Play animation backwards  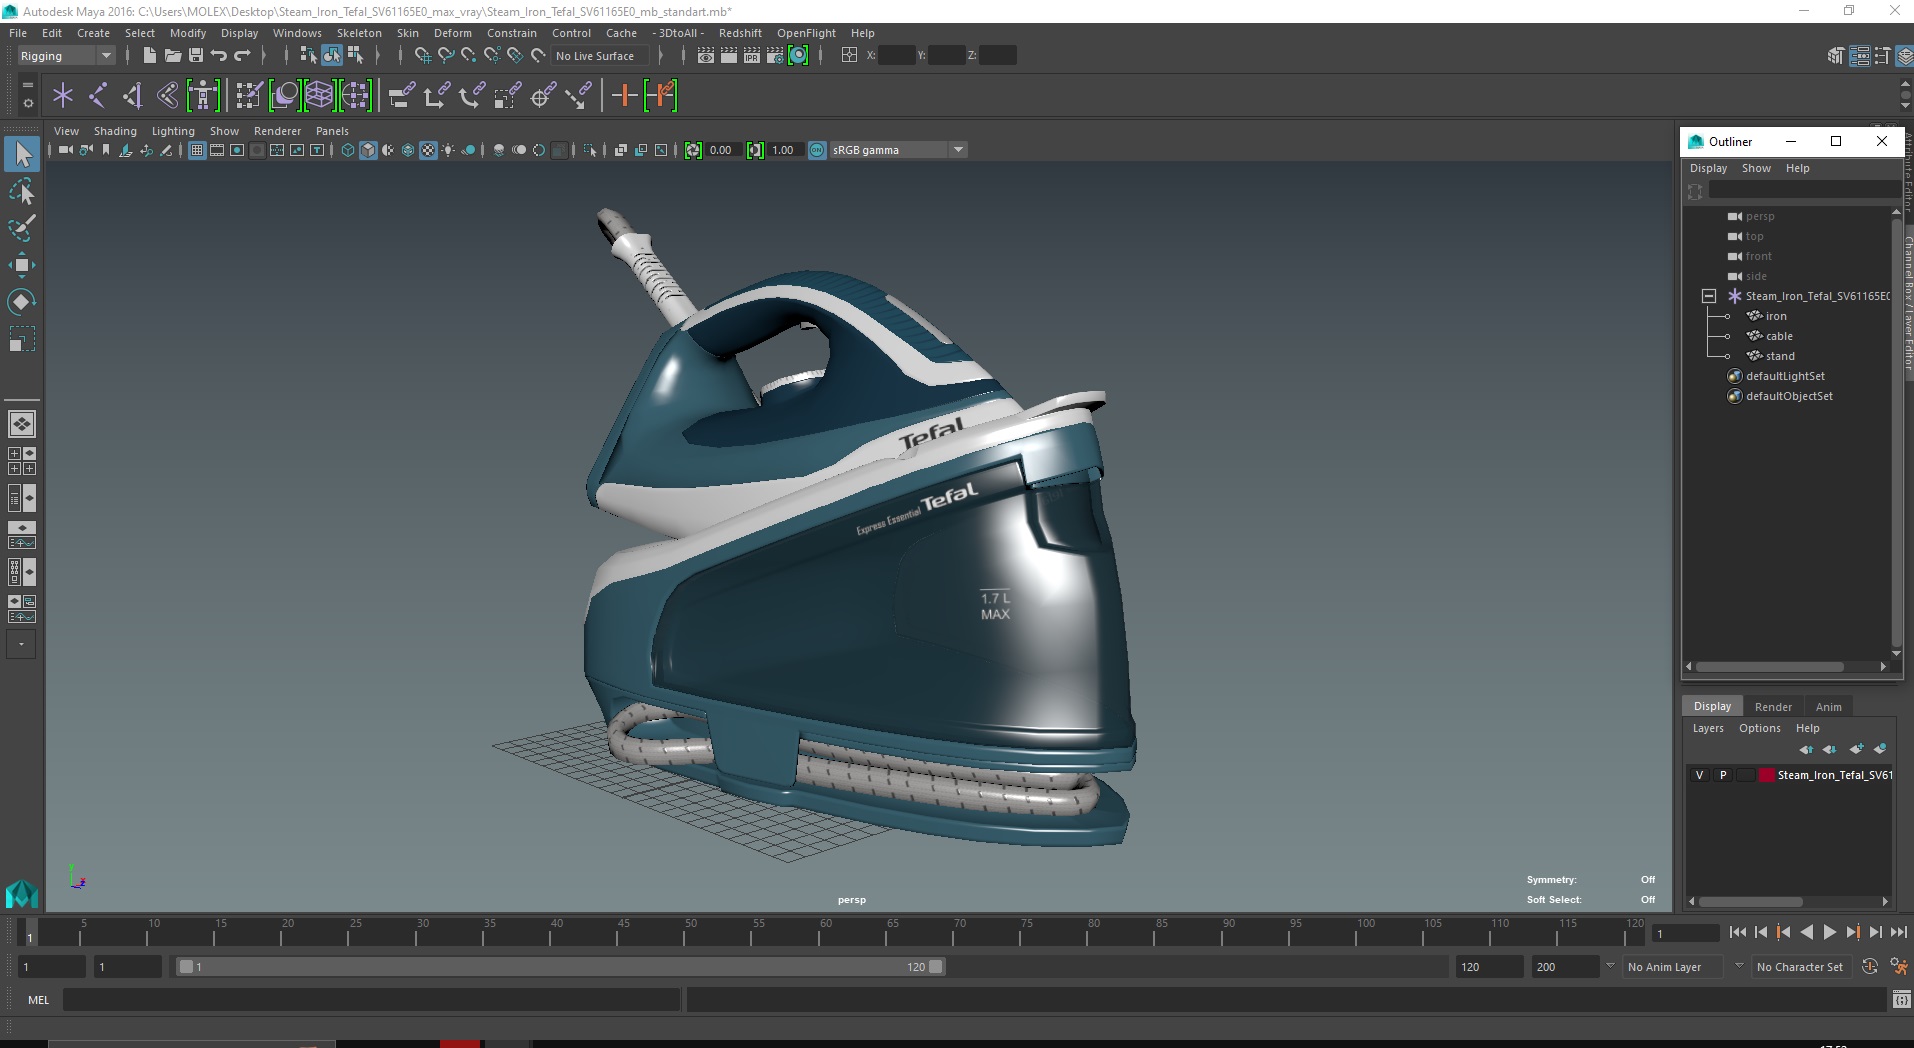1806,932
